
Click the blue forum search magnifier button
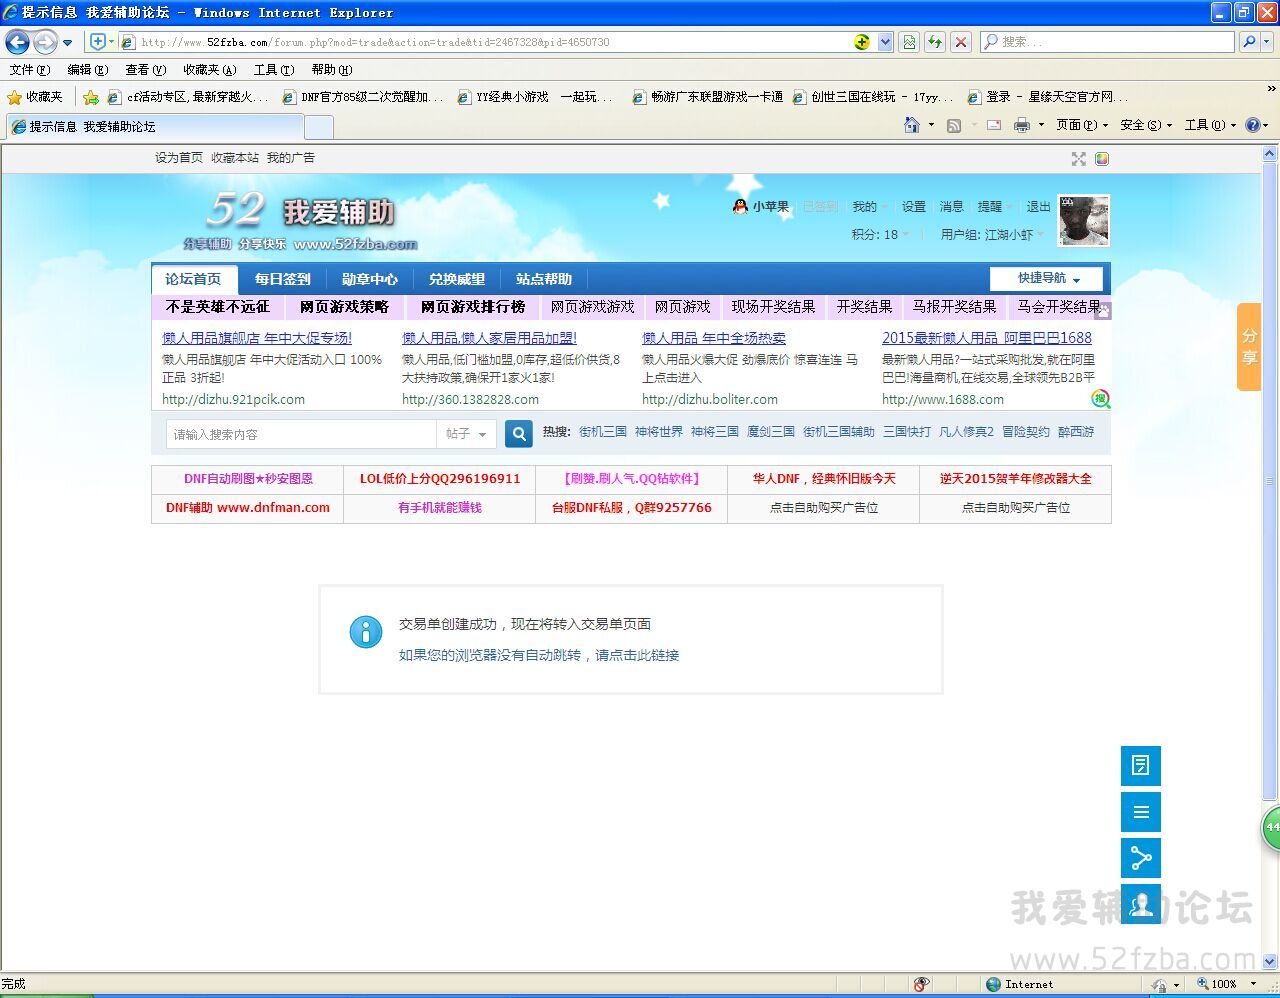[x=519, y=434]
